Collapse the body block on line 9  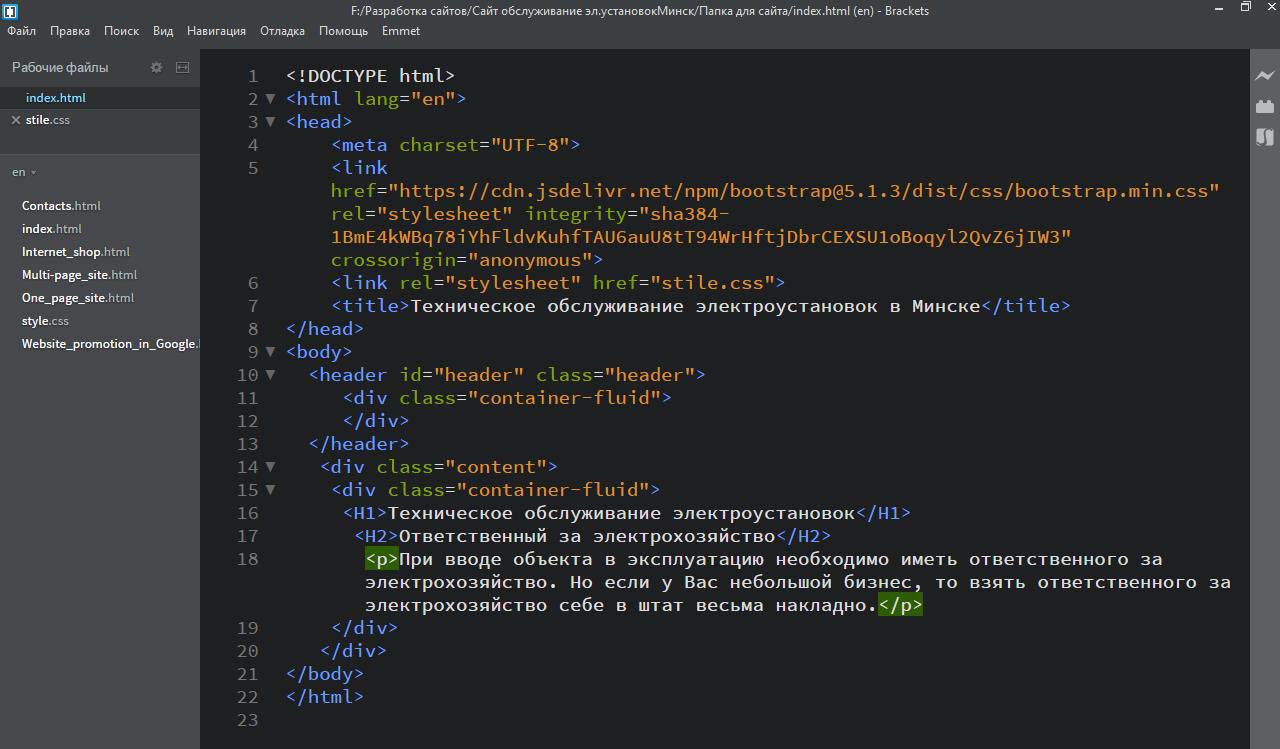tap(270, 351)
